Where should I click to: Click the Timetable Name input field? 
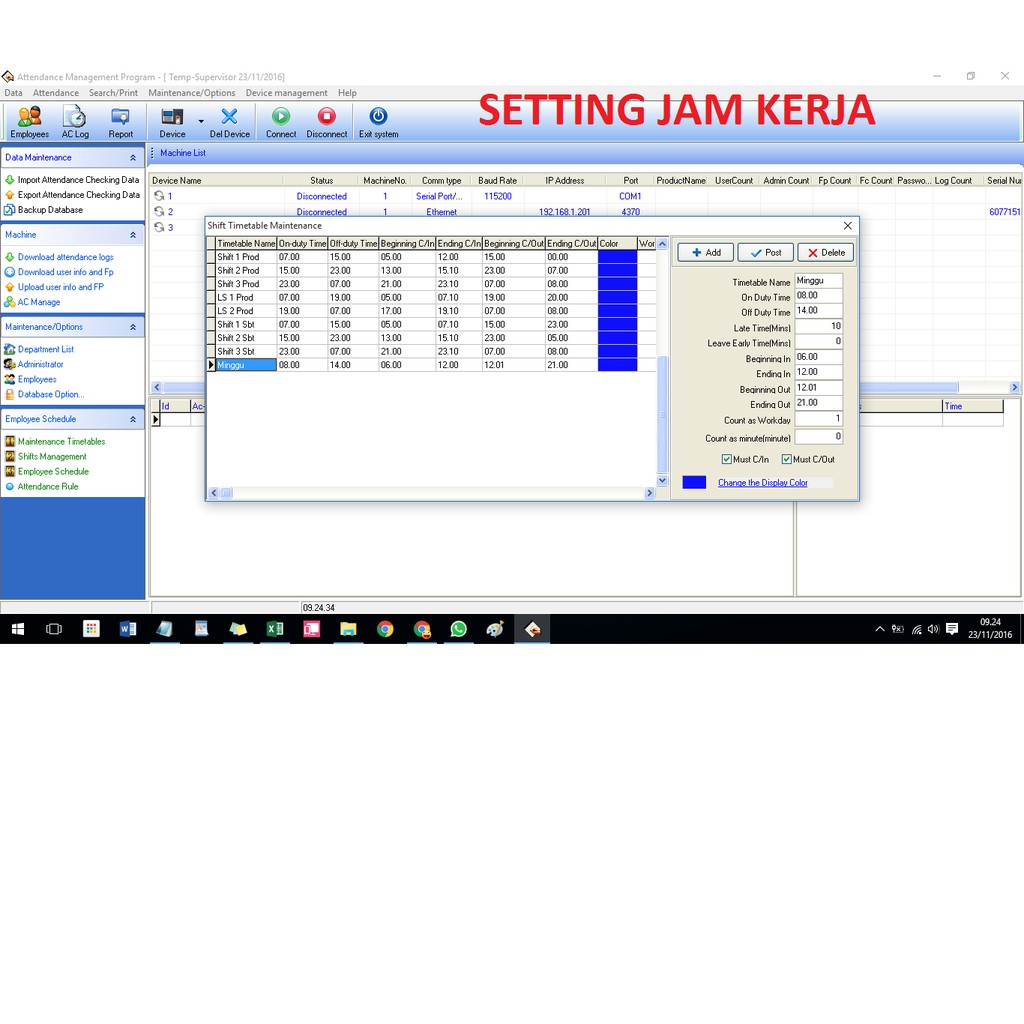tap(818, 281)
